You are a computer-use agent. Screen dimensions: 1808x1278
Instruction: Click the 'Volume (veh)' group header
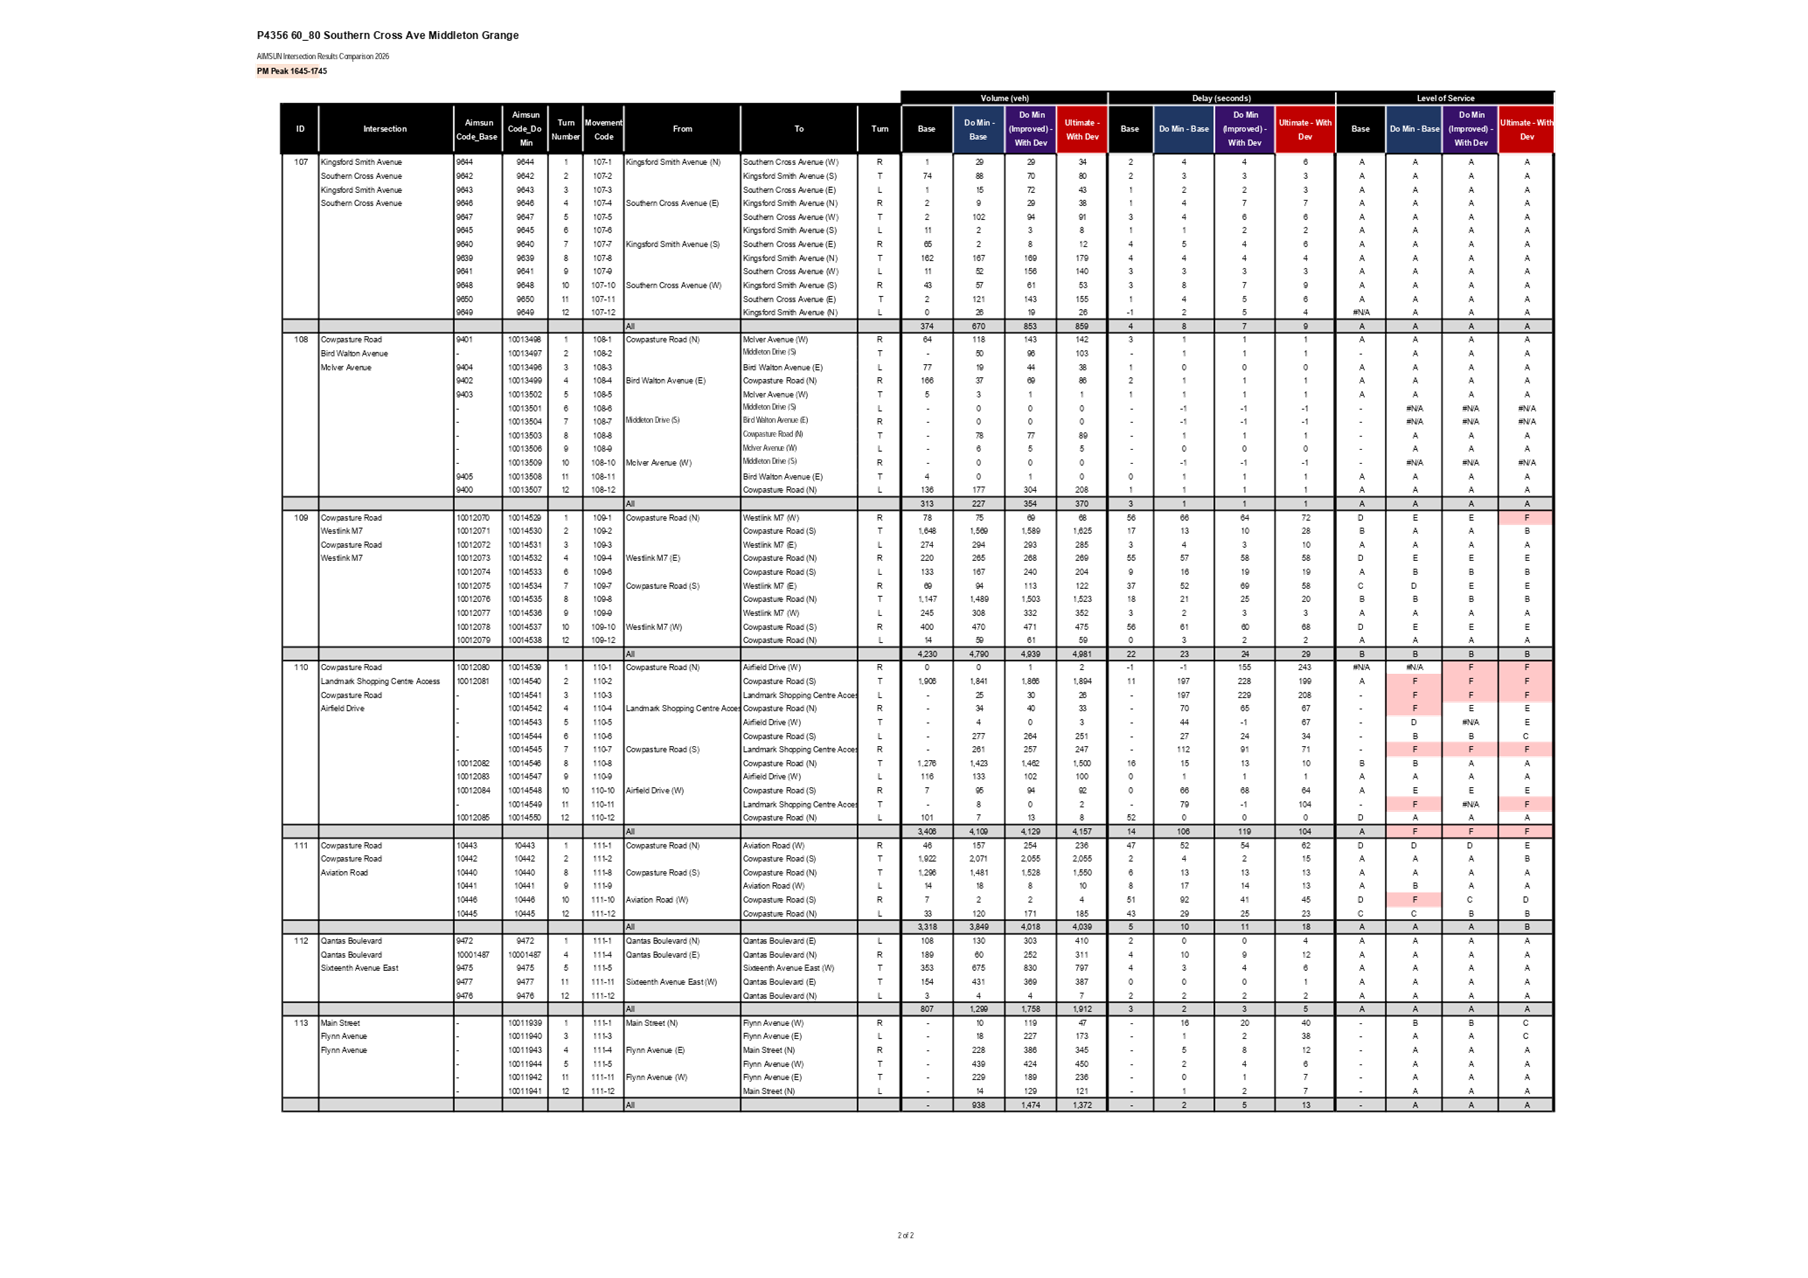click(1004, 98)
